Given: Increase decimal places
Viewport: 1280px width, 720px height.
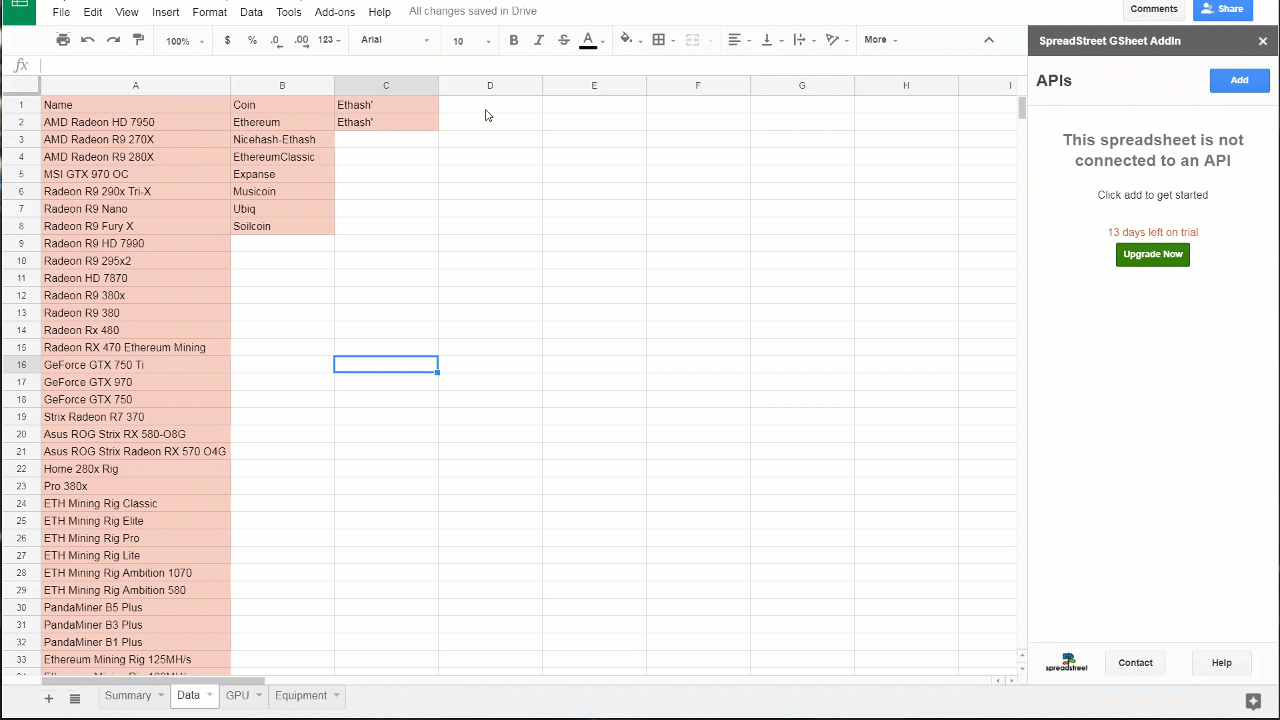Looking at the screenshot, I should [x=301, y=40].
